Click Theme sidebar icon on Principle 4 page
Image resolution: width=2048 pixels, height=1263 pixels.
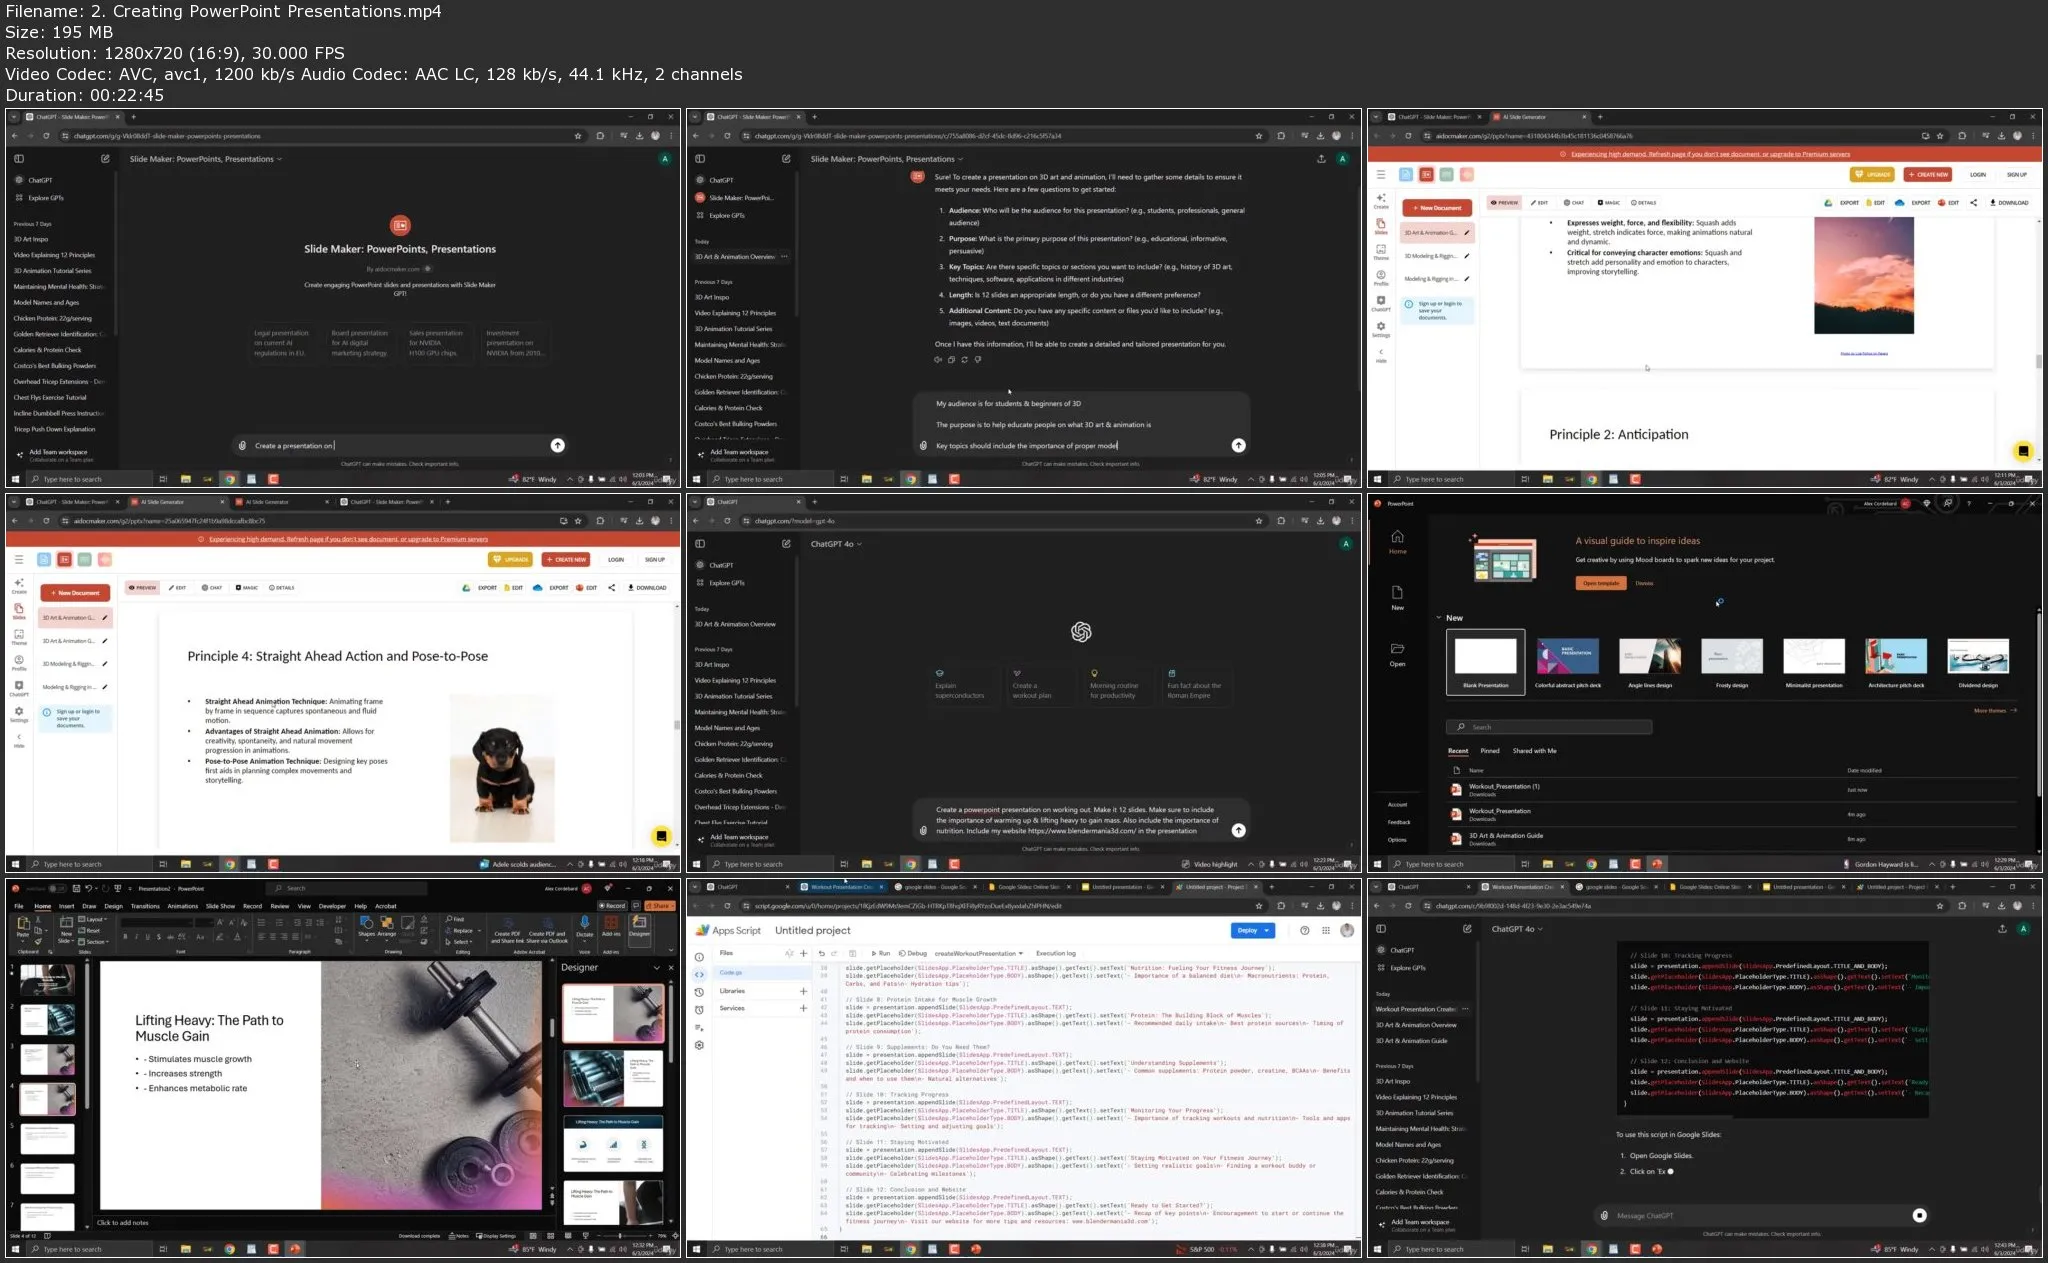pyautogui.click(x=18, y=637)
